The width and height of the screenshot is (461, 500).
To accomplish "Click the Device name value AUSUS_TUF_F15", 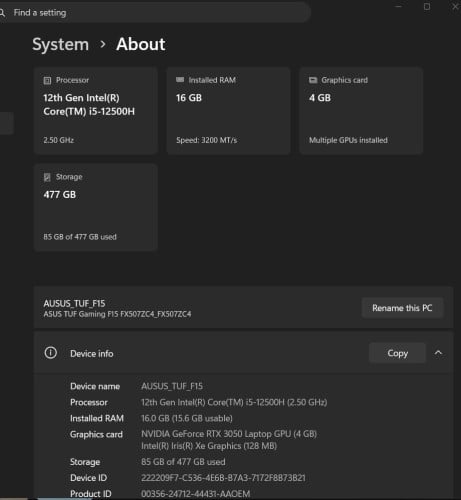I will 172,386.
